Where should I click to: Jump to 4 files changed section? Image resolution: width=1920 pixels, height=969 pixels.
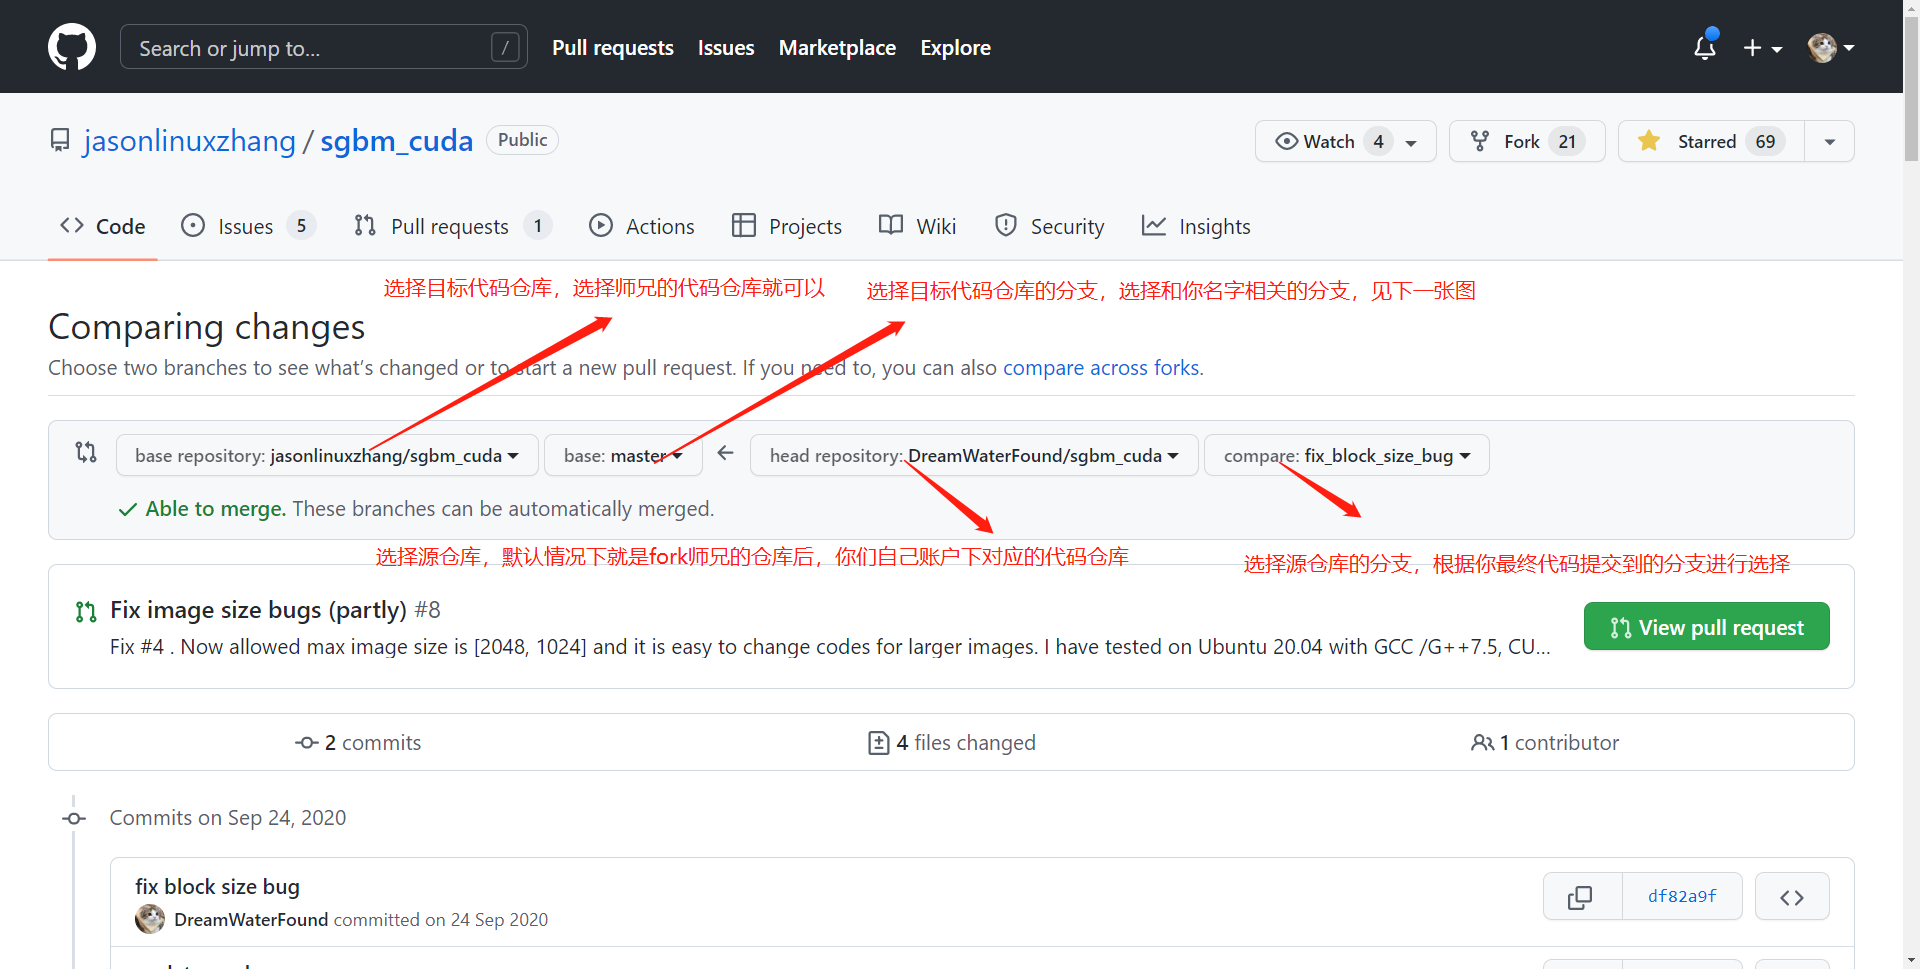pos(952,743)
